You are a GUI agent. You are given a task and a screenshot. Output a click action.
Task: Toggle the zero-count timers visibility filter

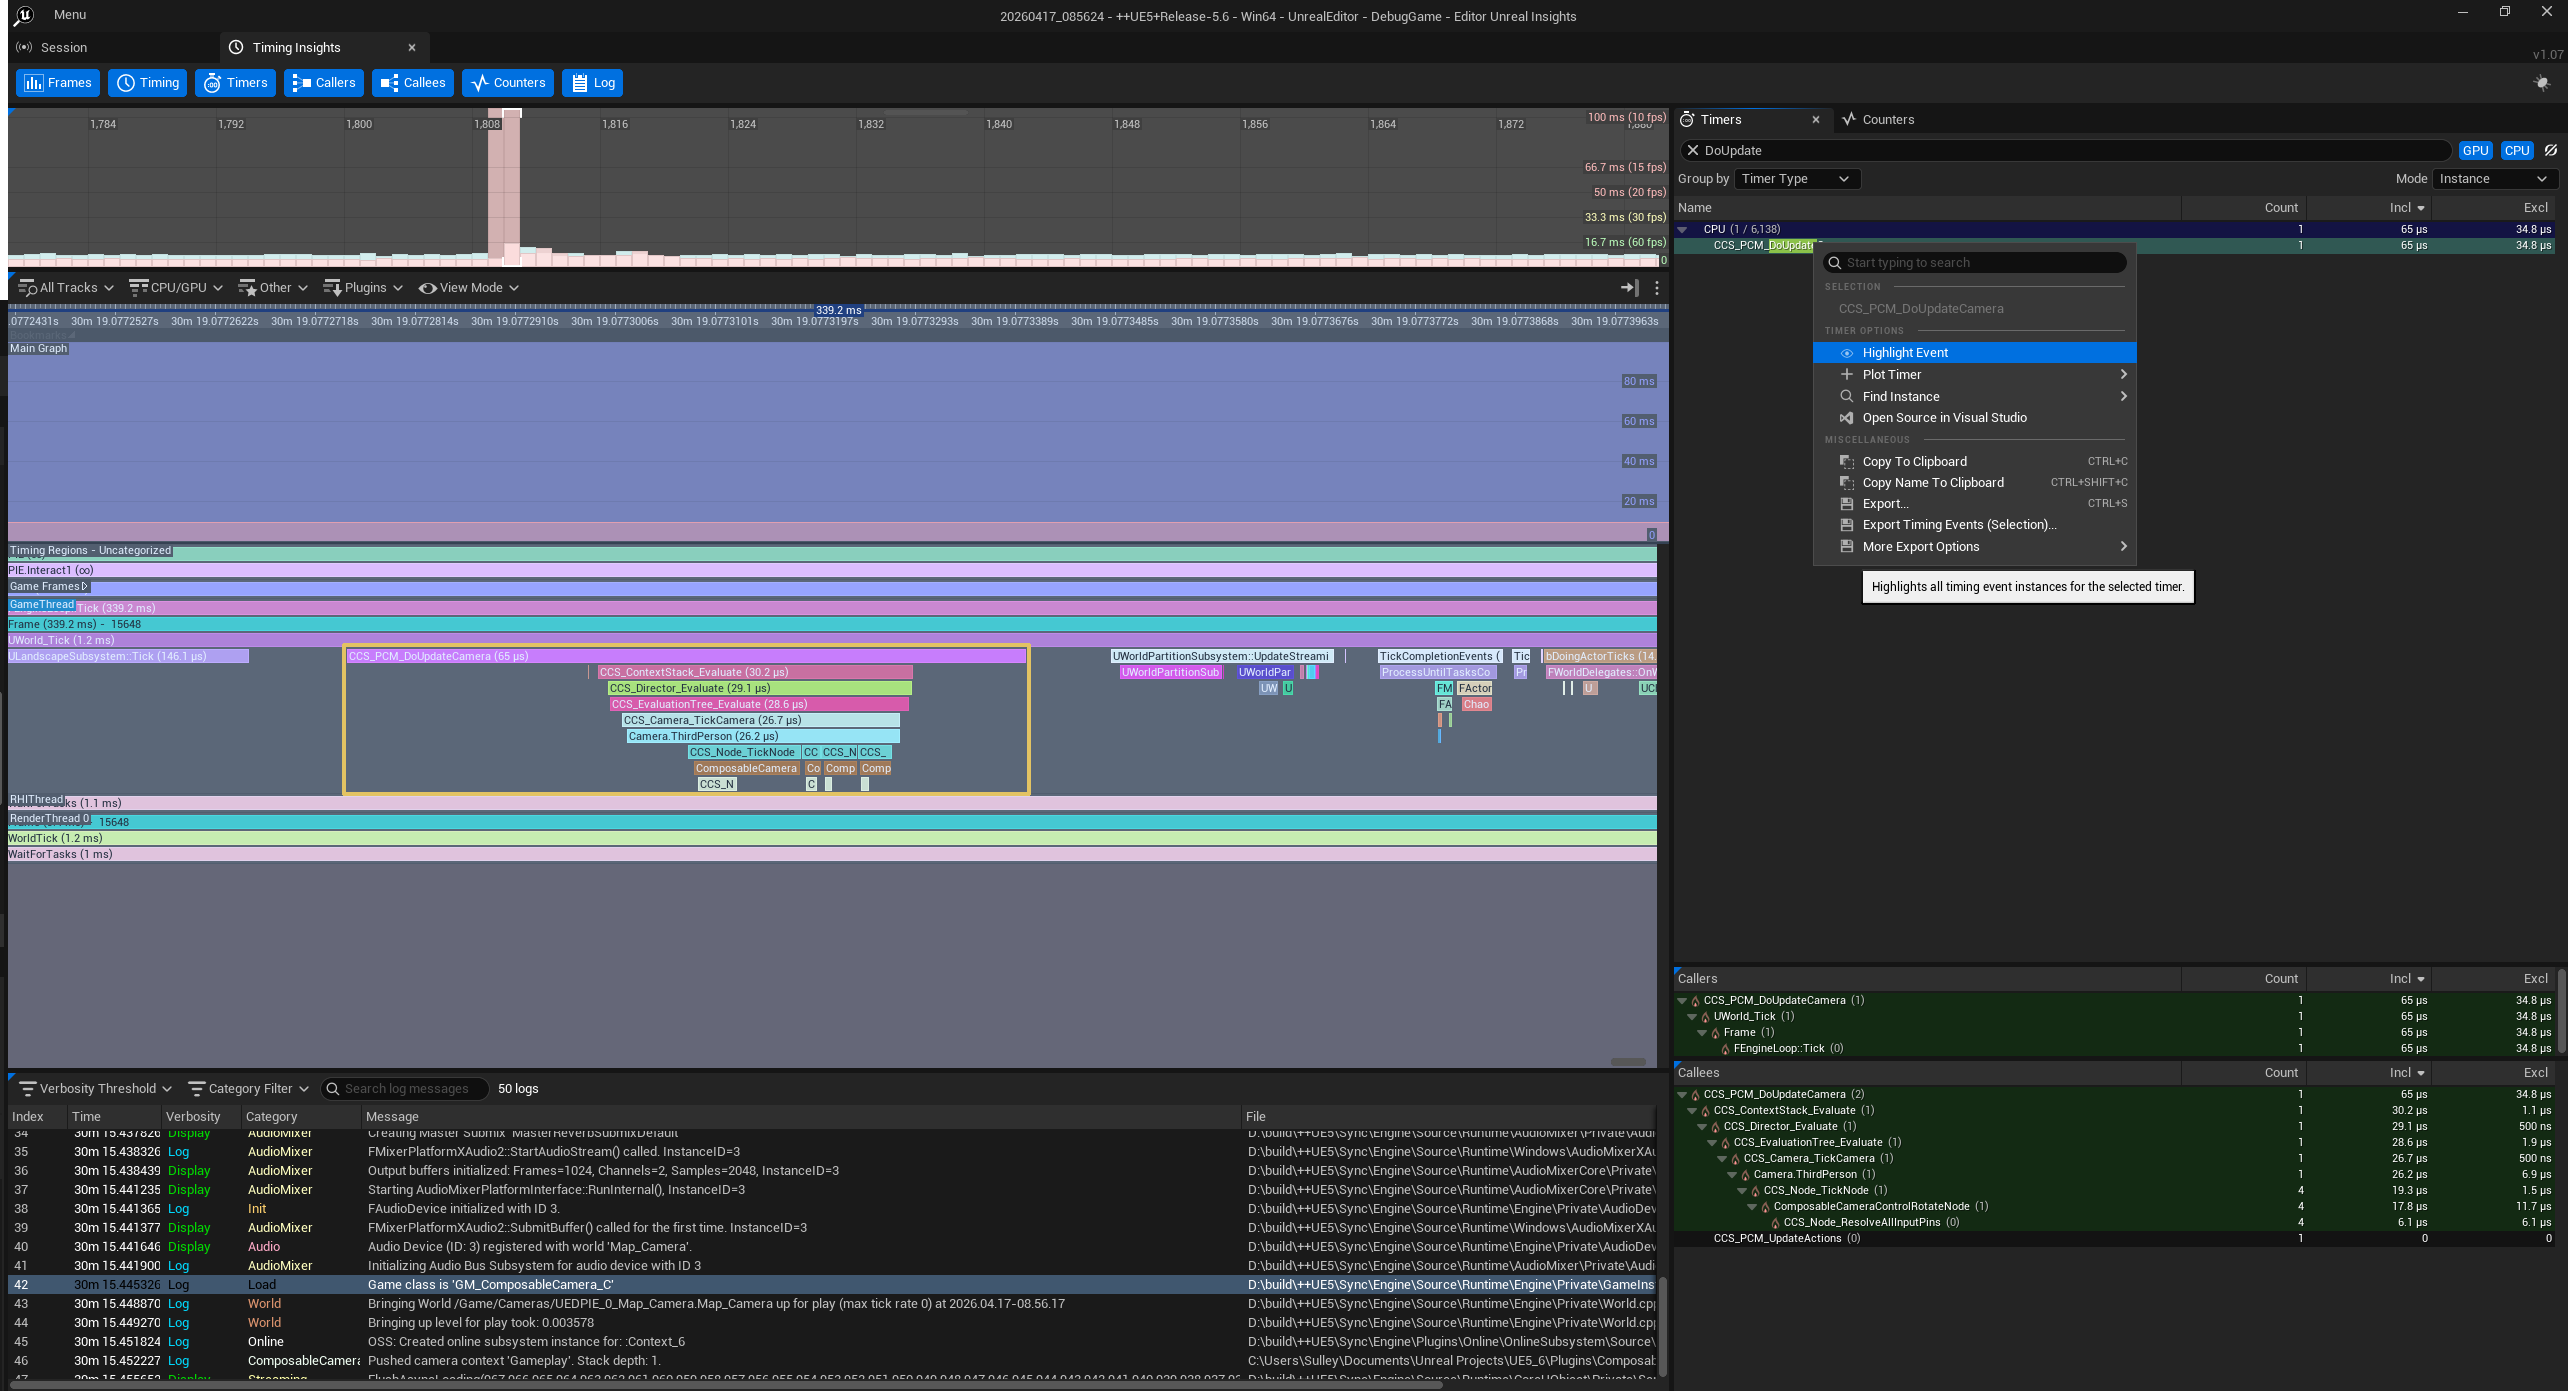pos(2551,151)
